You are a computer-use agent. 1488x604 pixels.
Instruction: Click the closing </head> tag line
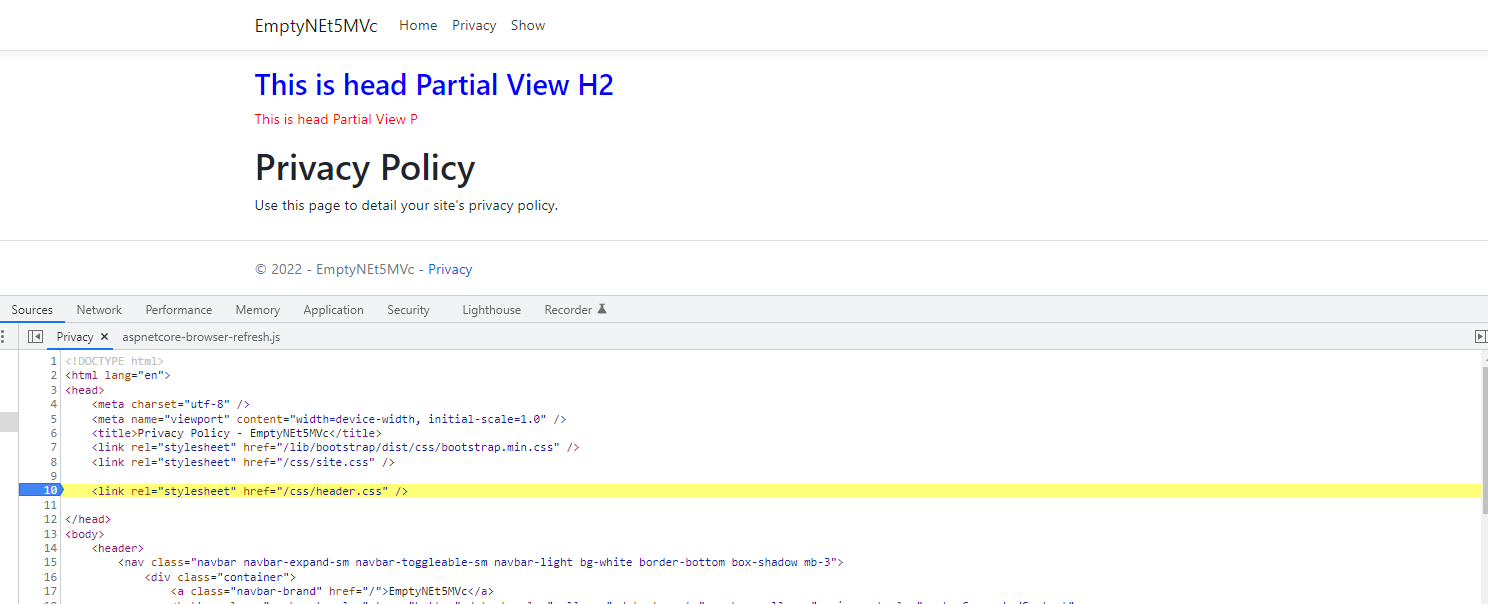[x=88, y=520]
